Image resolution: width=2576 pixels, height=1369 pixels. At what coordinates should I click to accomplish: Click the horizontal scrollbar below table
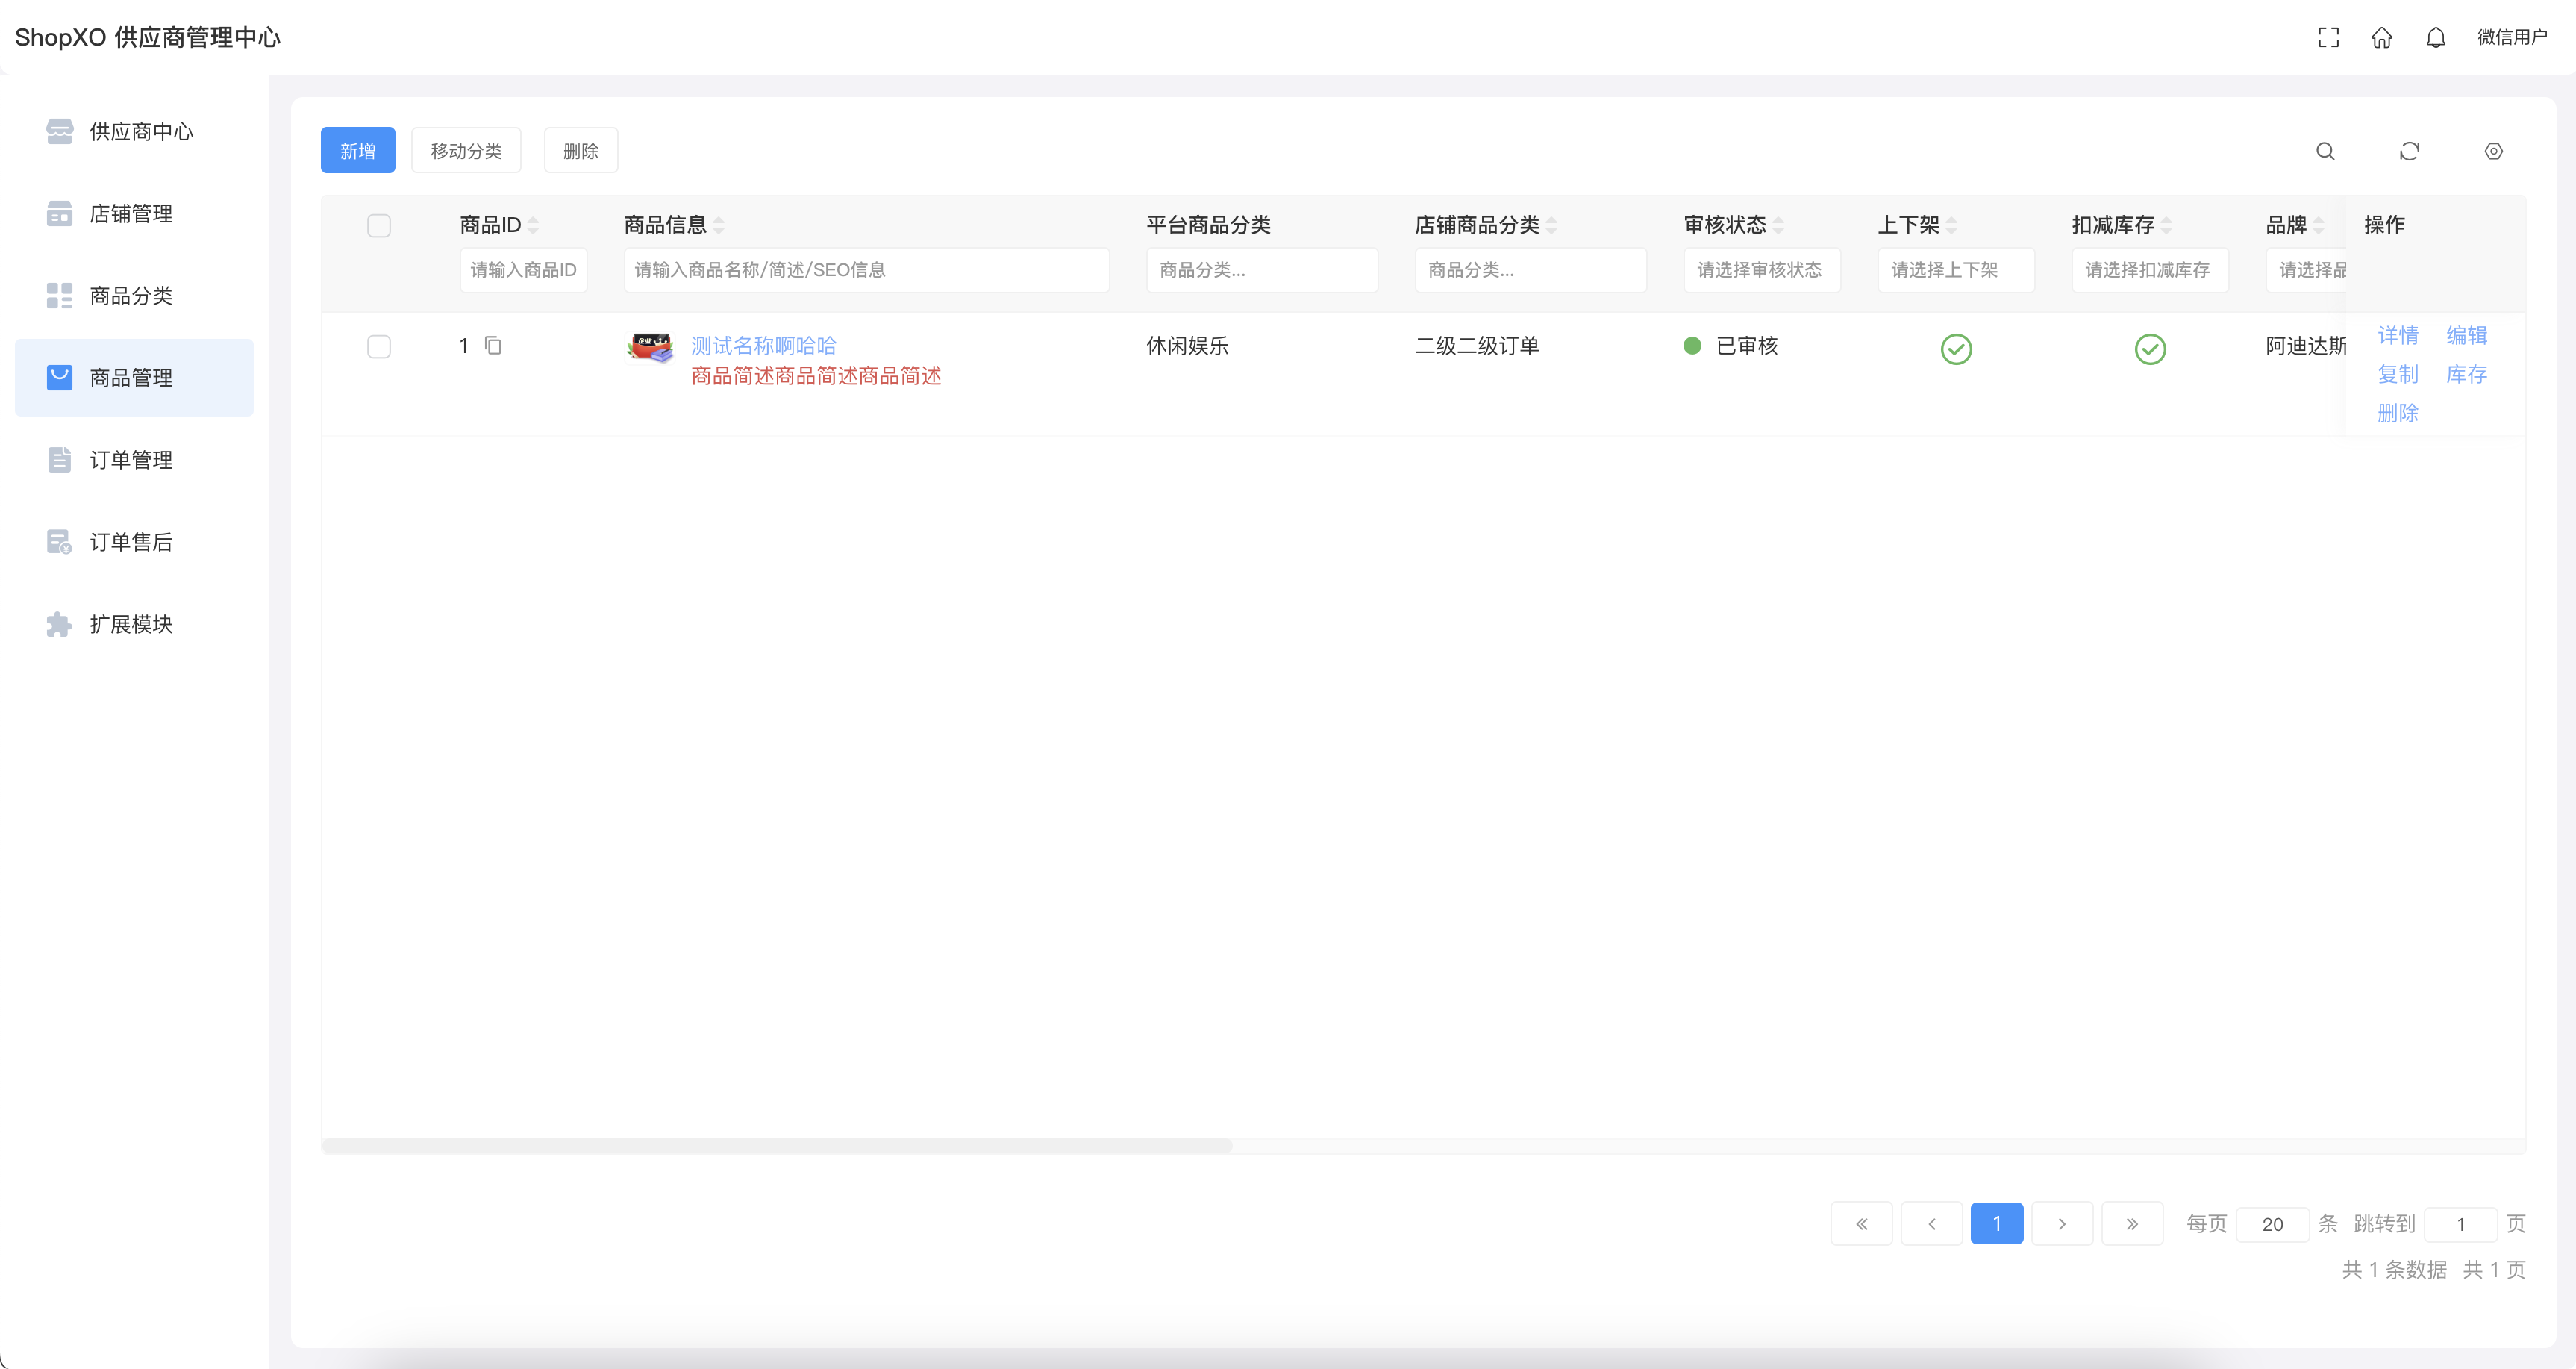(777, 1146)
